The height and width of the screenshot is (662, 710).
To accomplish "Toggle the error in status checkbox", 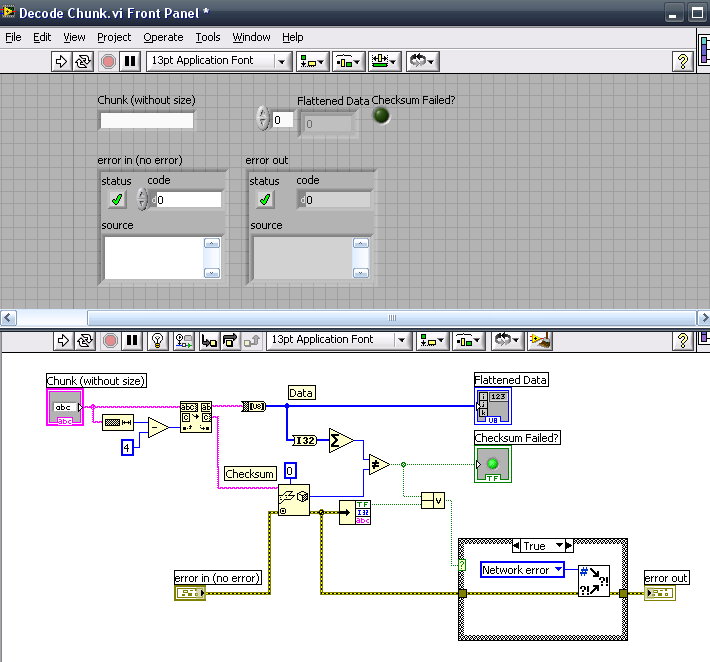I will [x=117, y=200].
